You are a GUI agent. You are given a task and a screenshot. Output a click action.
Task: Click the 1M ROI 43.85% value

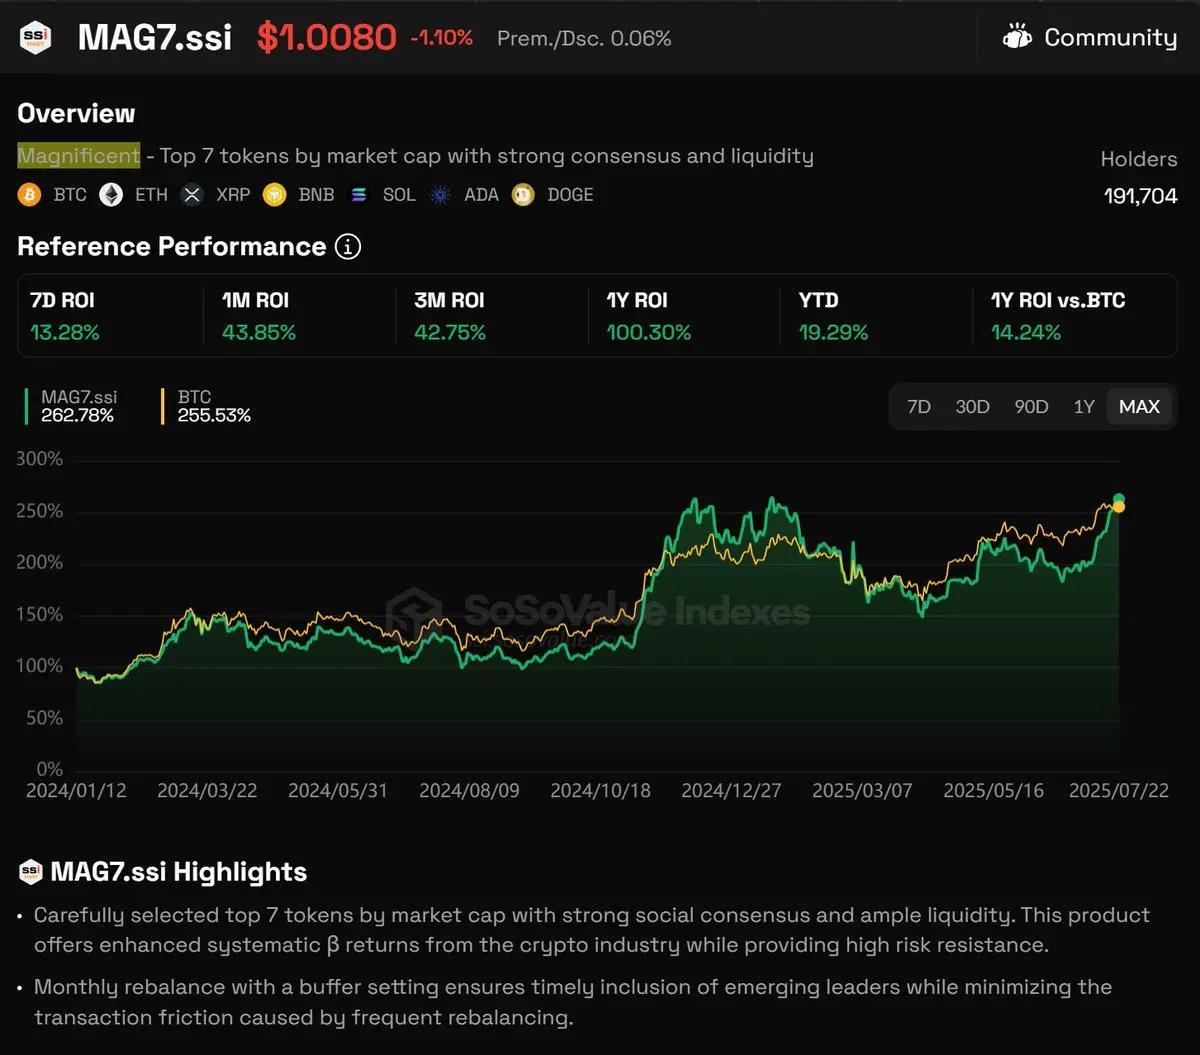[x=259, y=332]
